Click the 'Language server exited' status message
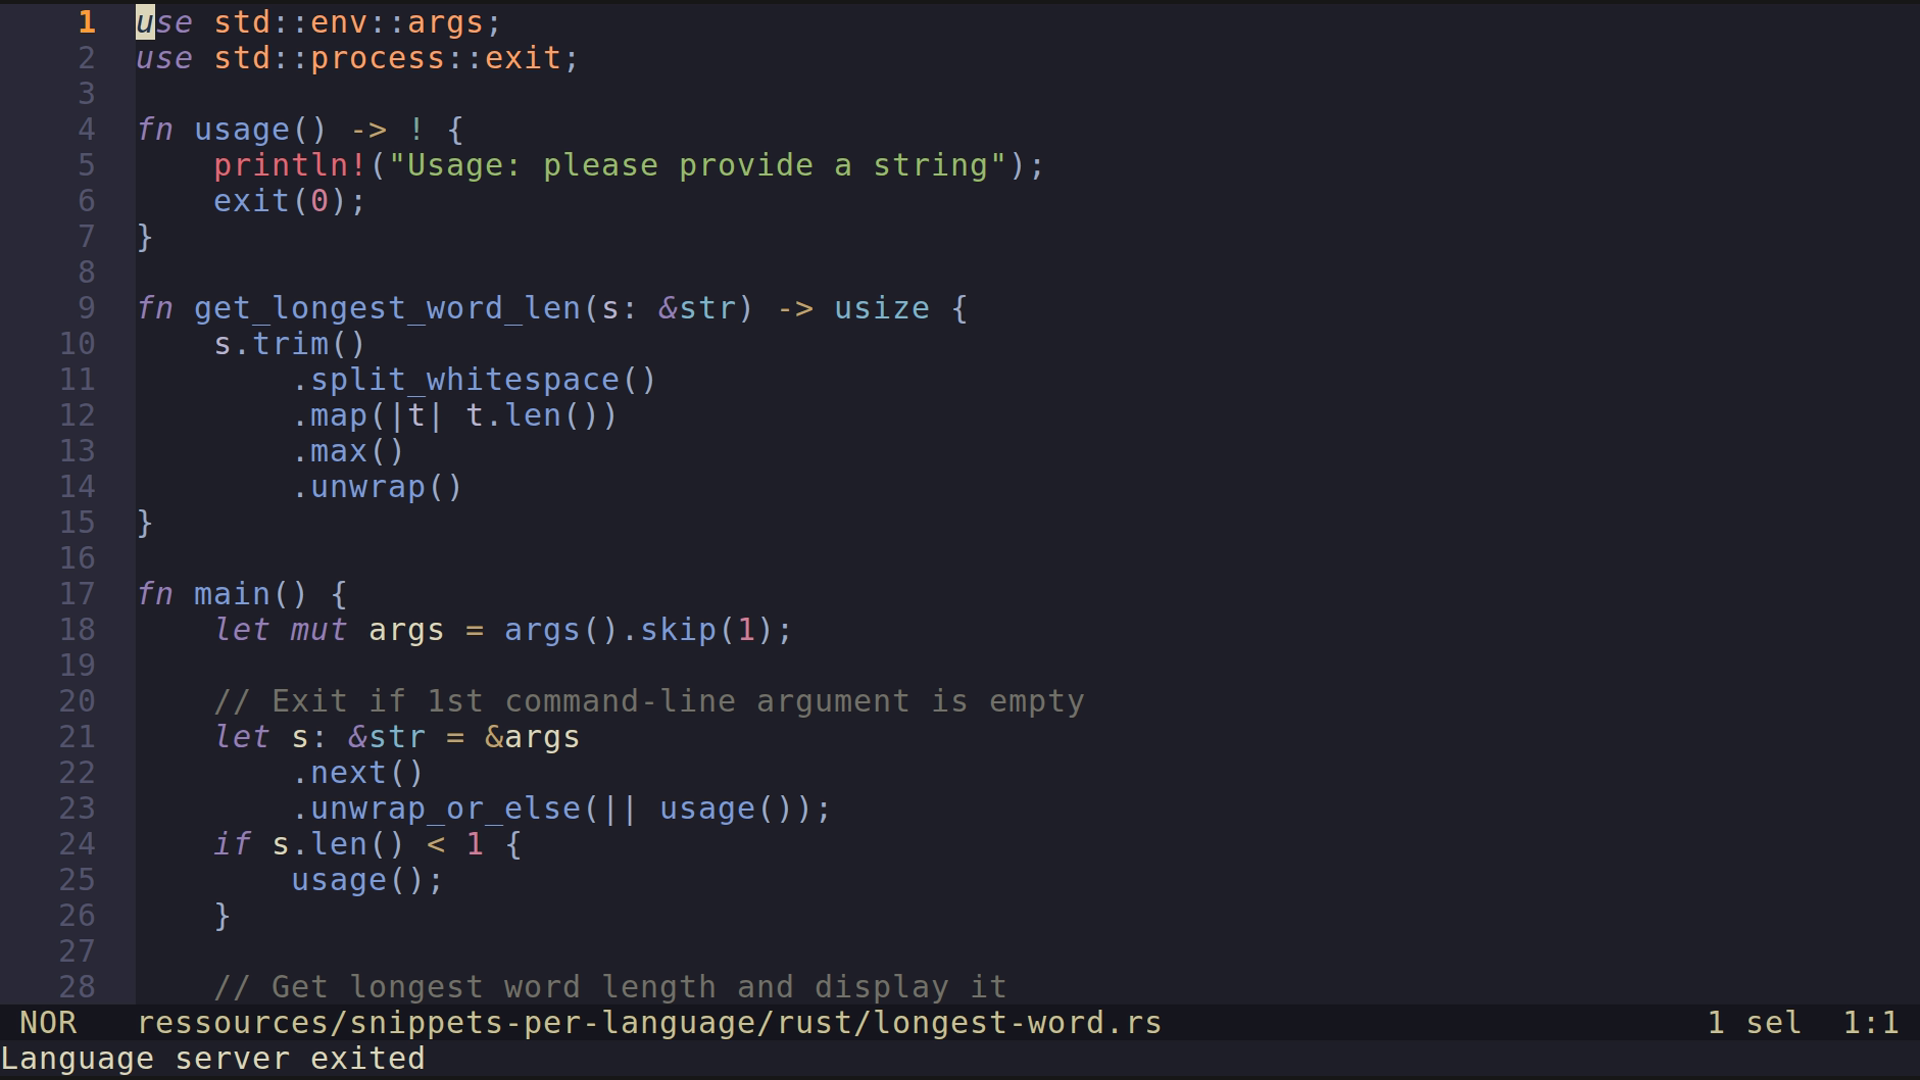 point(213,1059)
